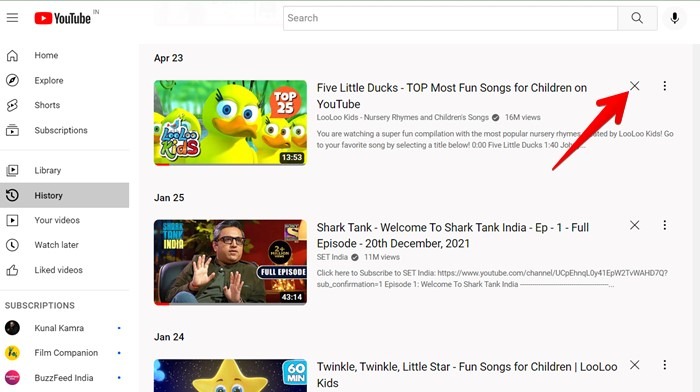Open more options for Shark Tank video

[x=665, y=225]
